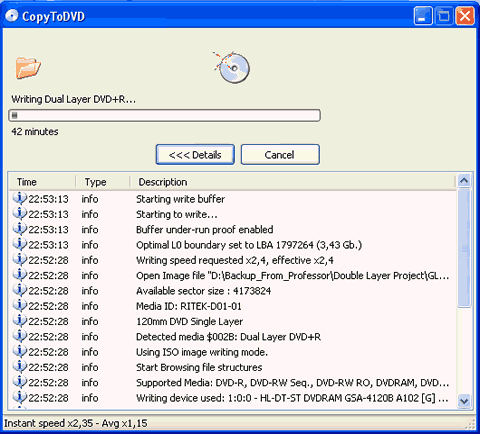The image size is (480, 434).
Task: Click 'Writing Dual Layer DVD+R...' status label
Action: 74,99
